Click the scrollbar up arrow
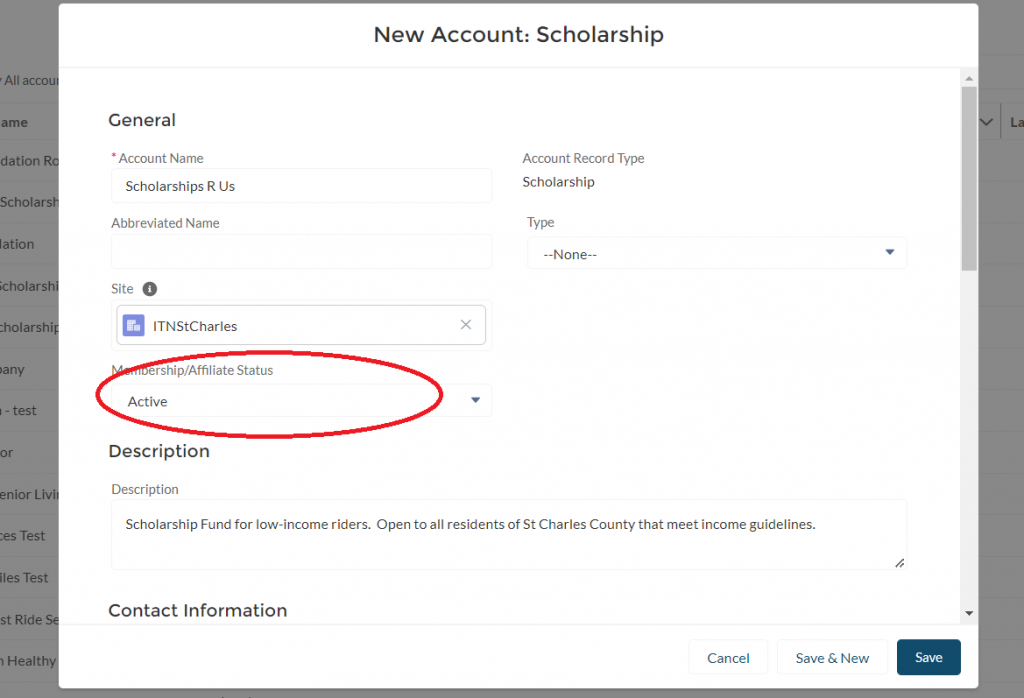The width and height of the screenshot is (1024, 698). [969, 77]
